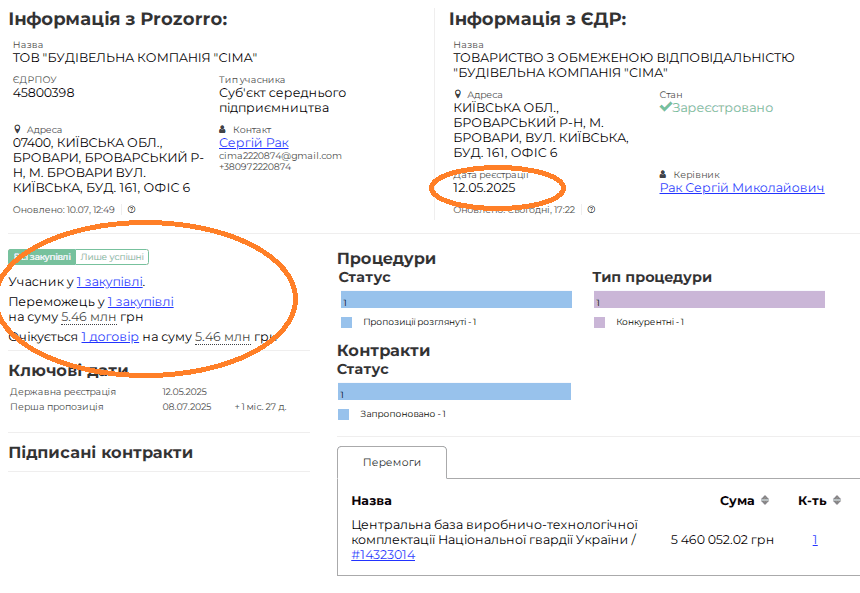Viewport: 860px width, 593px height.
Task: Sort wins table by Сума column
Action: 765,500
